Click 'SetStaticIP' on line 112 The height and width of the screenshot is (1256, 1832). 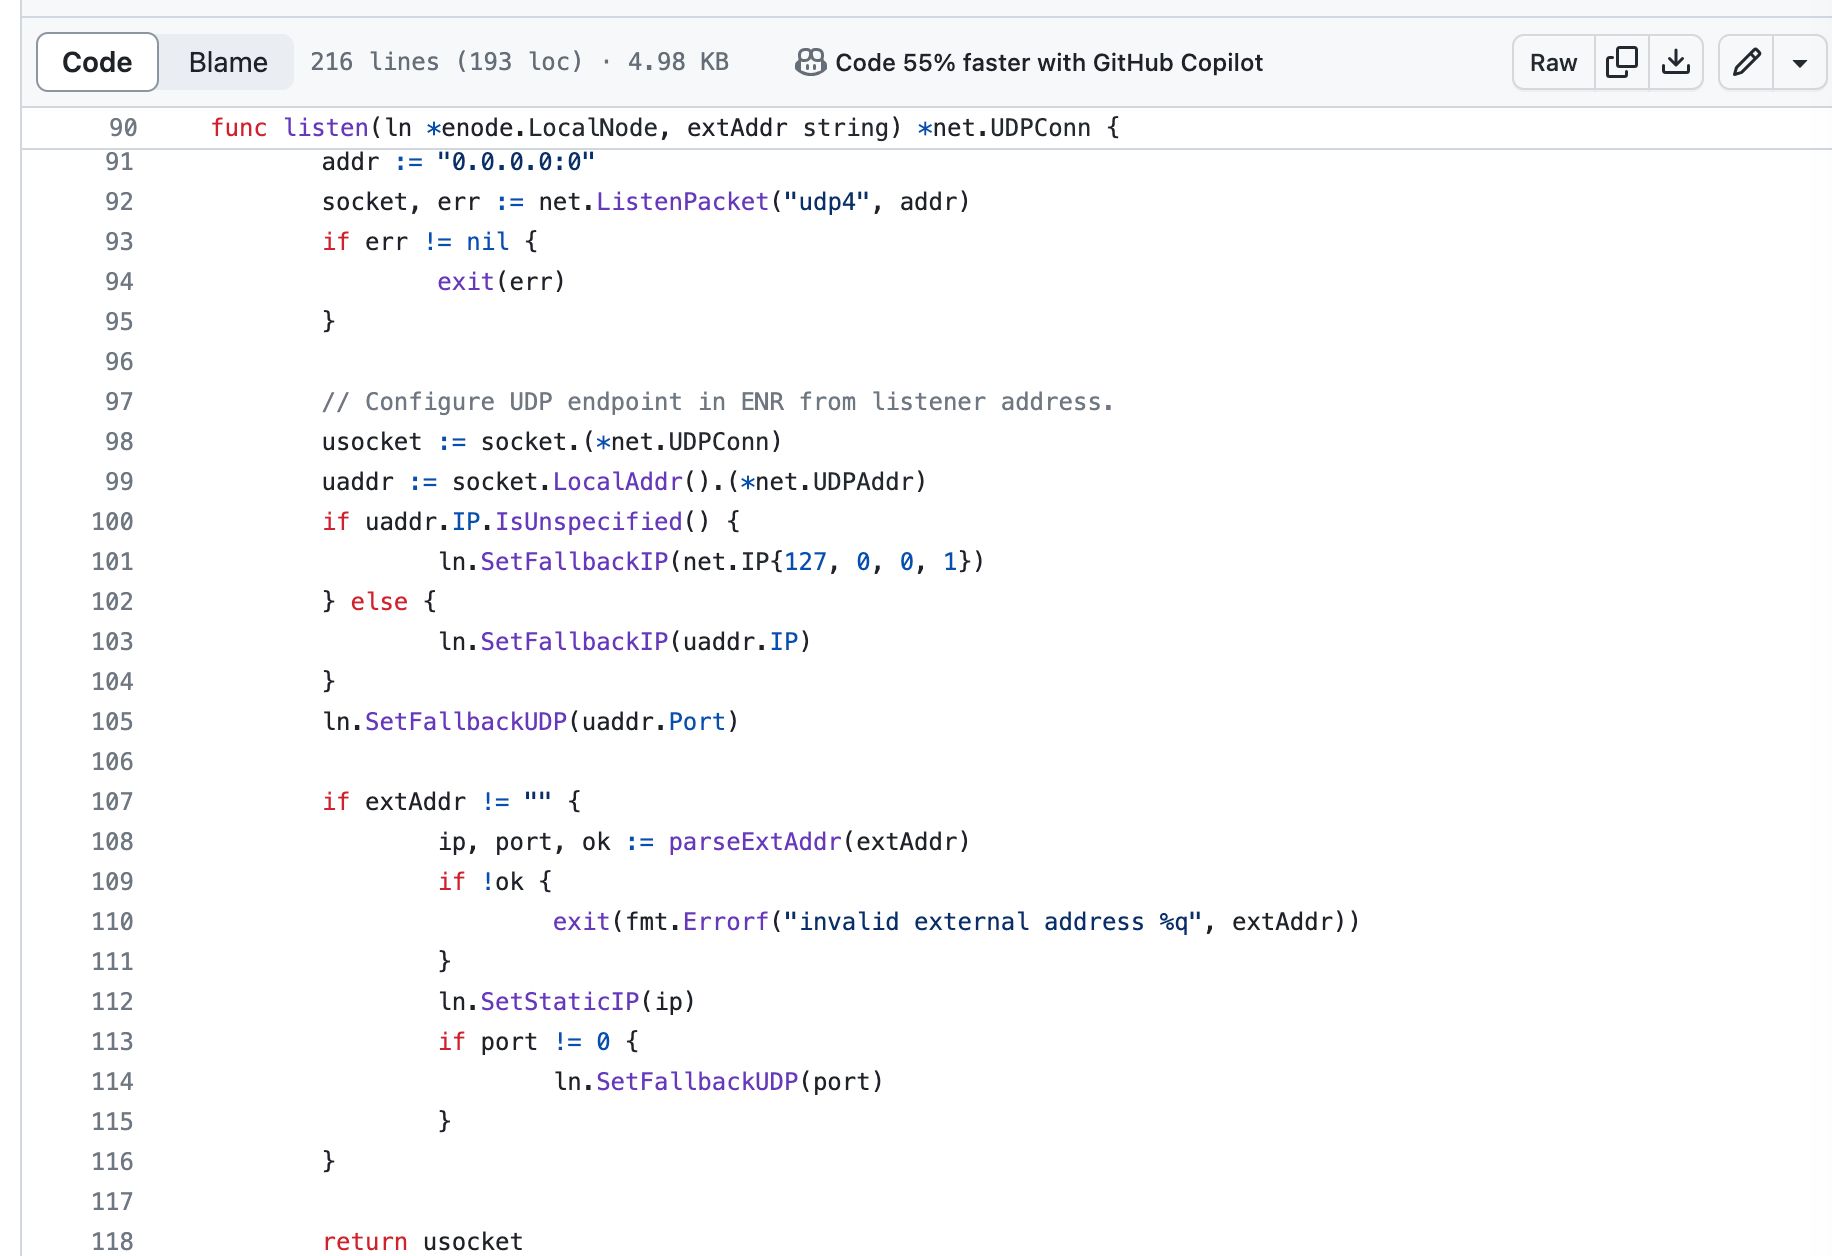tap(560, 1002)
